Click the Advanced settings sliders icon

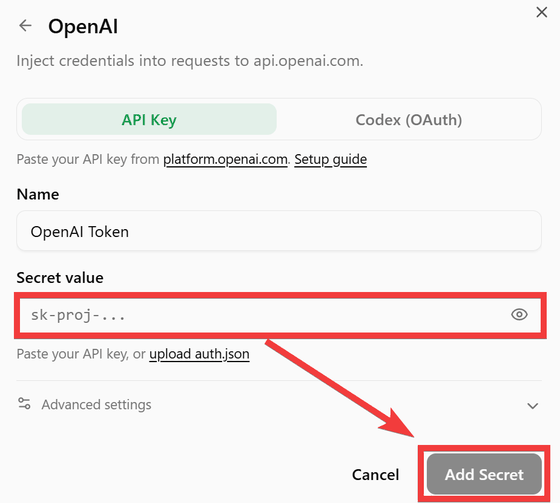point(24,404)
